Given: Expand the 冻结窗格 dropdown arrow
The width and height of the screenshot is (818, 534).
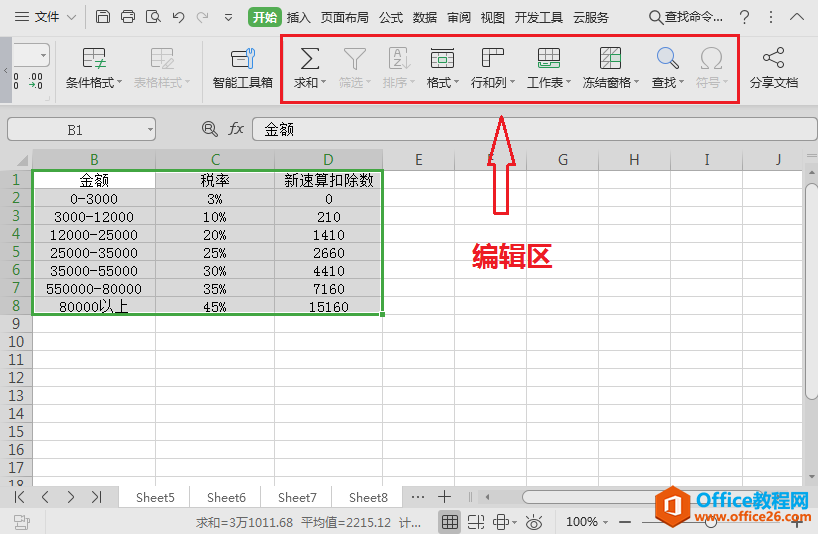Looking at the screenshot, I should point(636,82).
